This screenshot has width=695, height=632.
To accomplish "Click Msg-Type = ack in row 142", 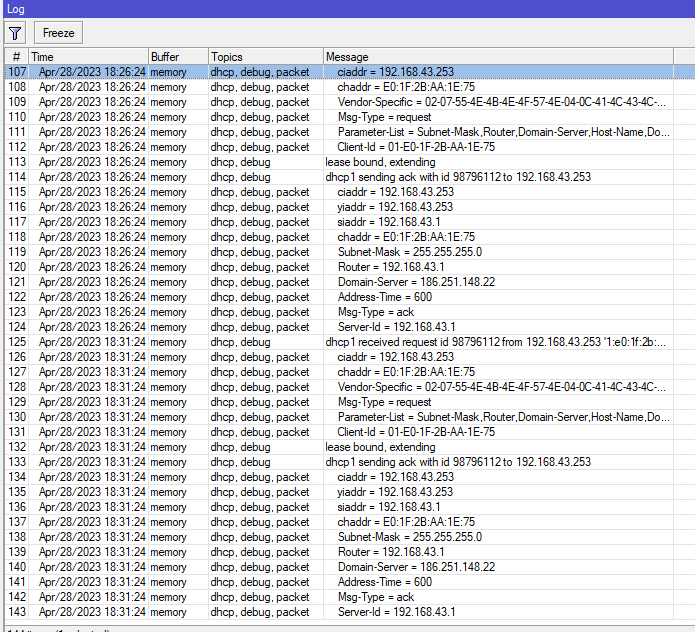I will [x=376, y=597].
